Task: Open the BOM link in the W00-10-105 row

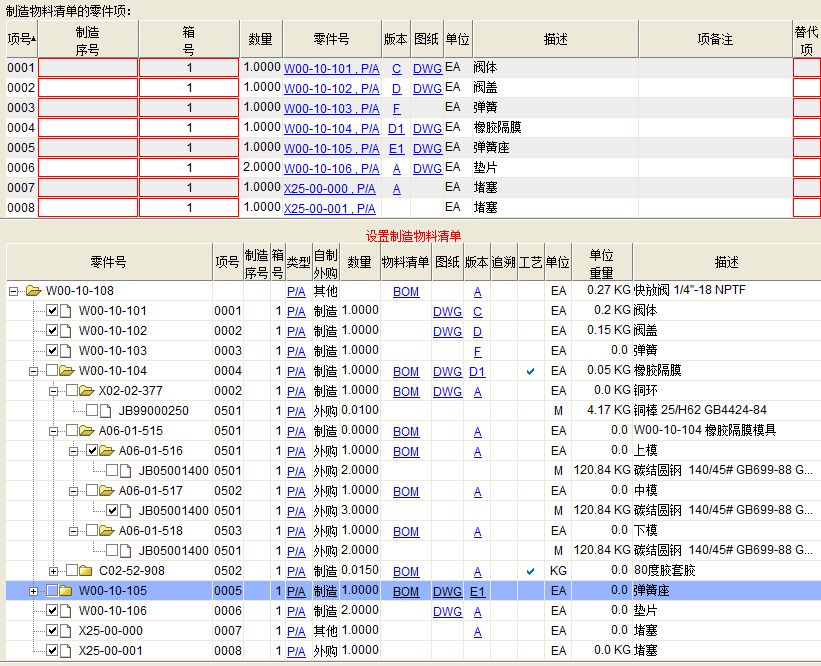Action: [x=406, y=591]
